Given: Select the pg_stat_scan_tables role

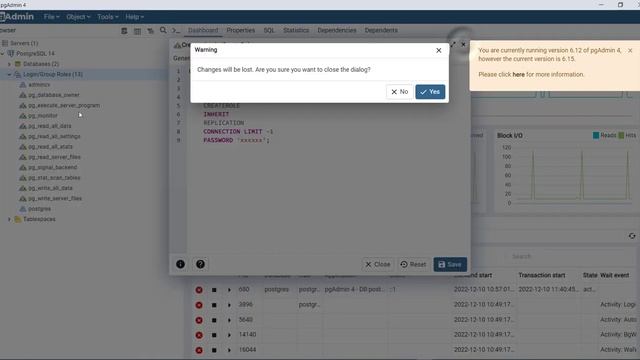Looking at the screenshot, I should click(x=54, y=178).
